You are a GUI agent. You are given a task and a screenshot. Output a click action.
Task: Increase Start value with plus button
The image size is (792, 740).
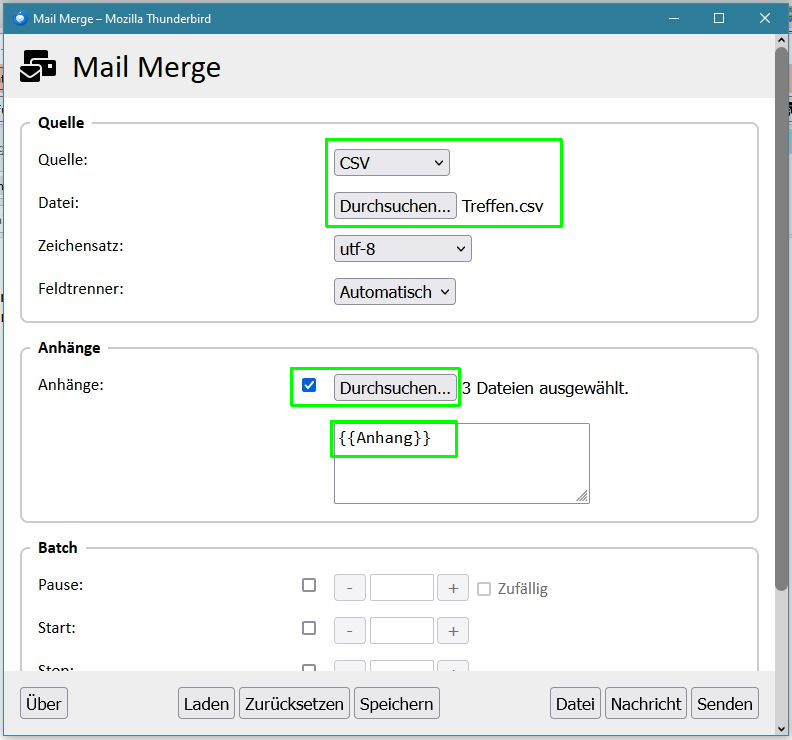(x=453, y=631)
